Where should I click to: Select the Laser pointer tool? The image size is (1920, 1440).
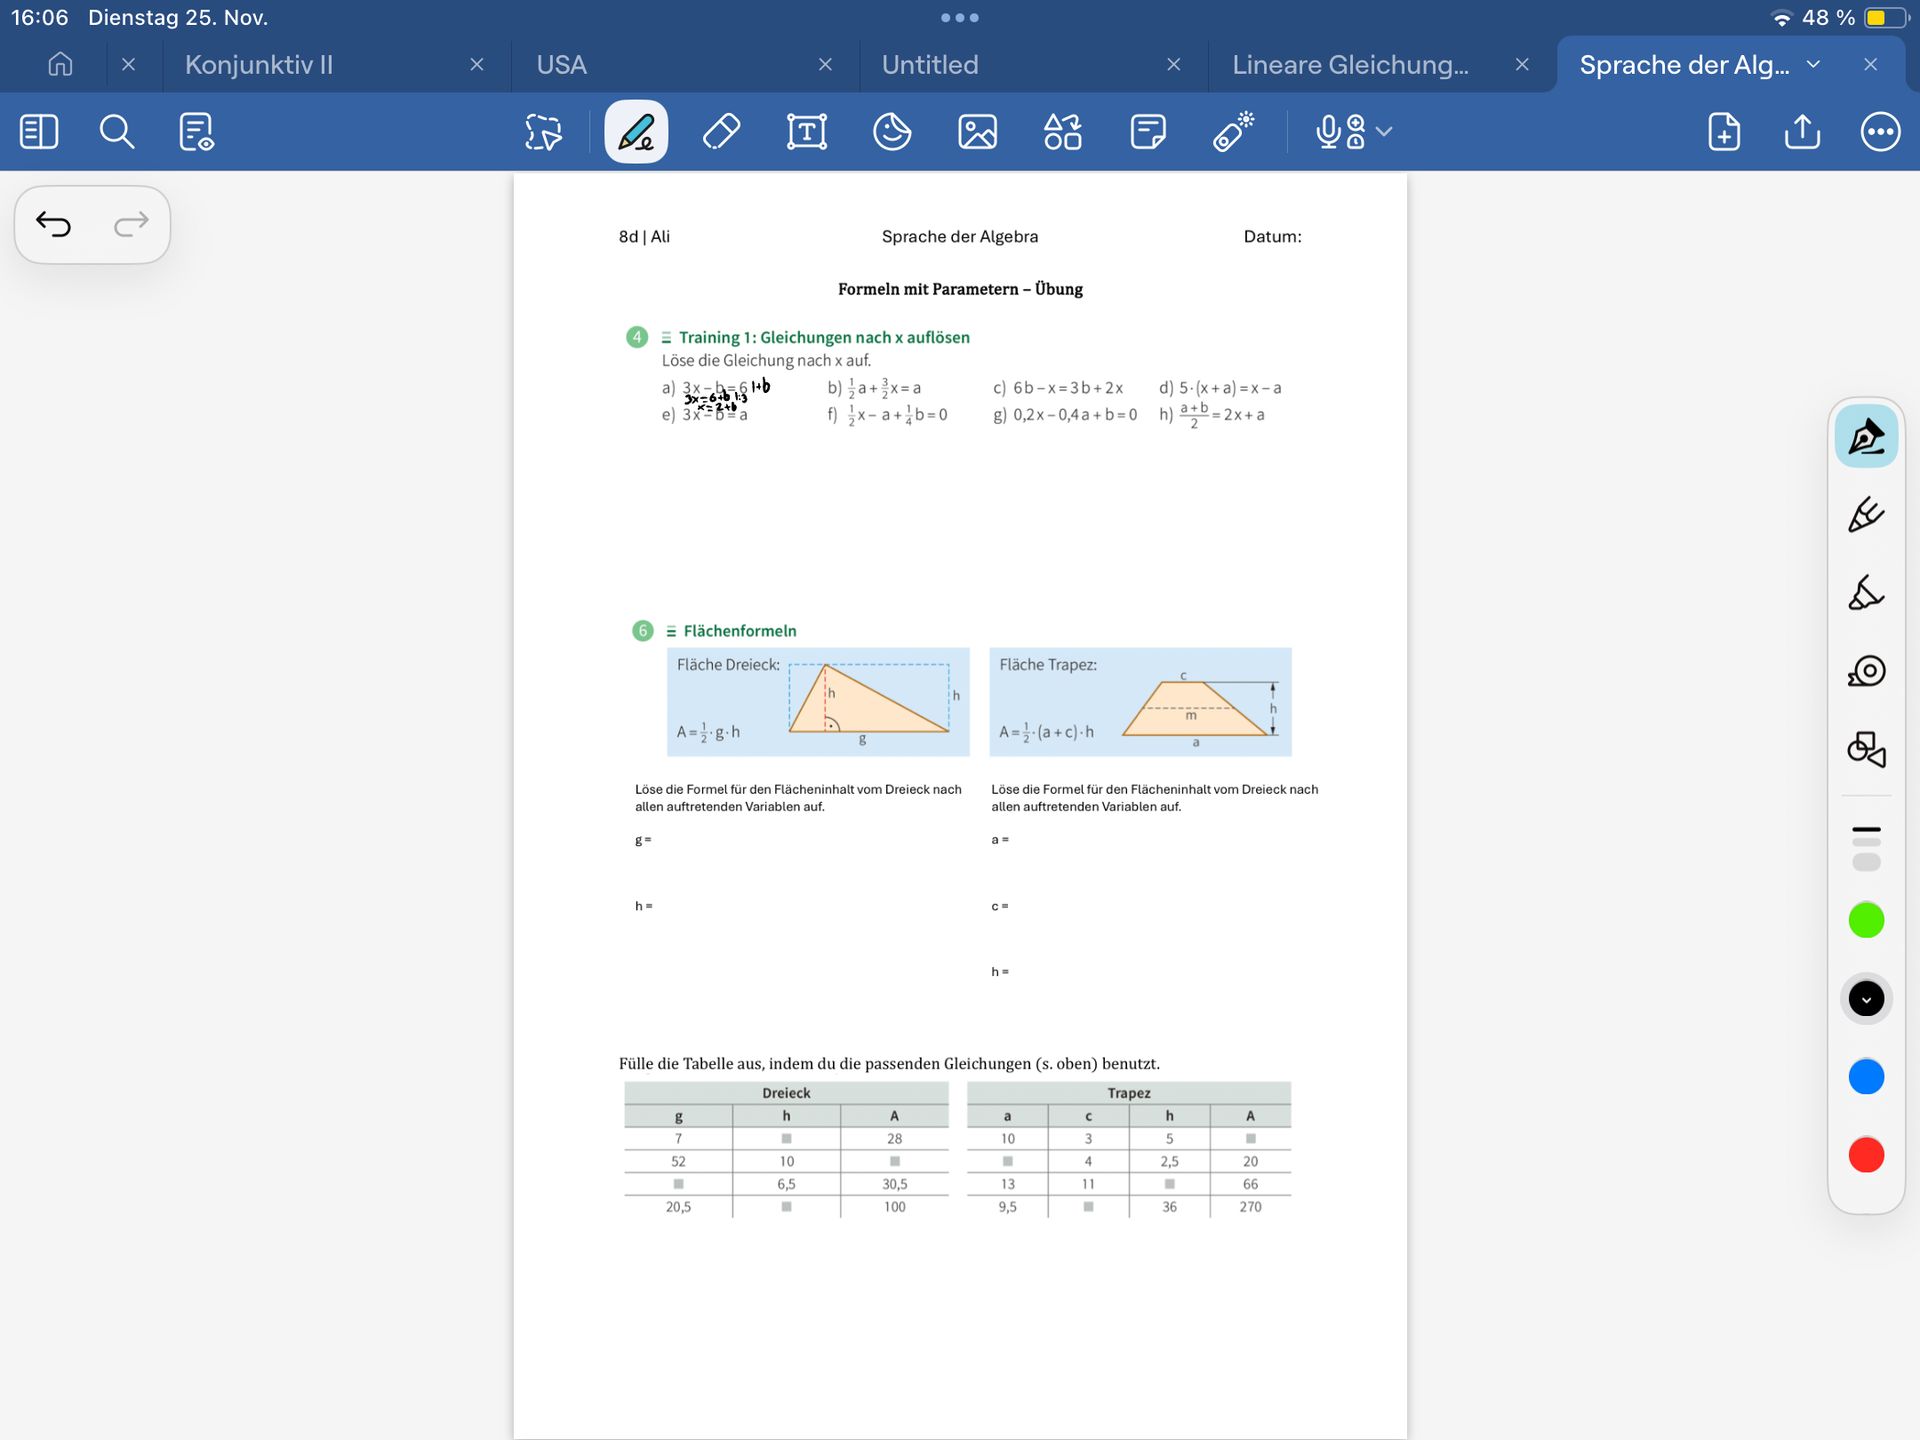pyautogui.click(x=1233, y=132)
